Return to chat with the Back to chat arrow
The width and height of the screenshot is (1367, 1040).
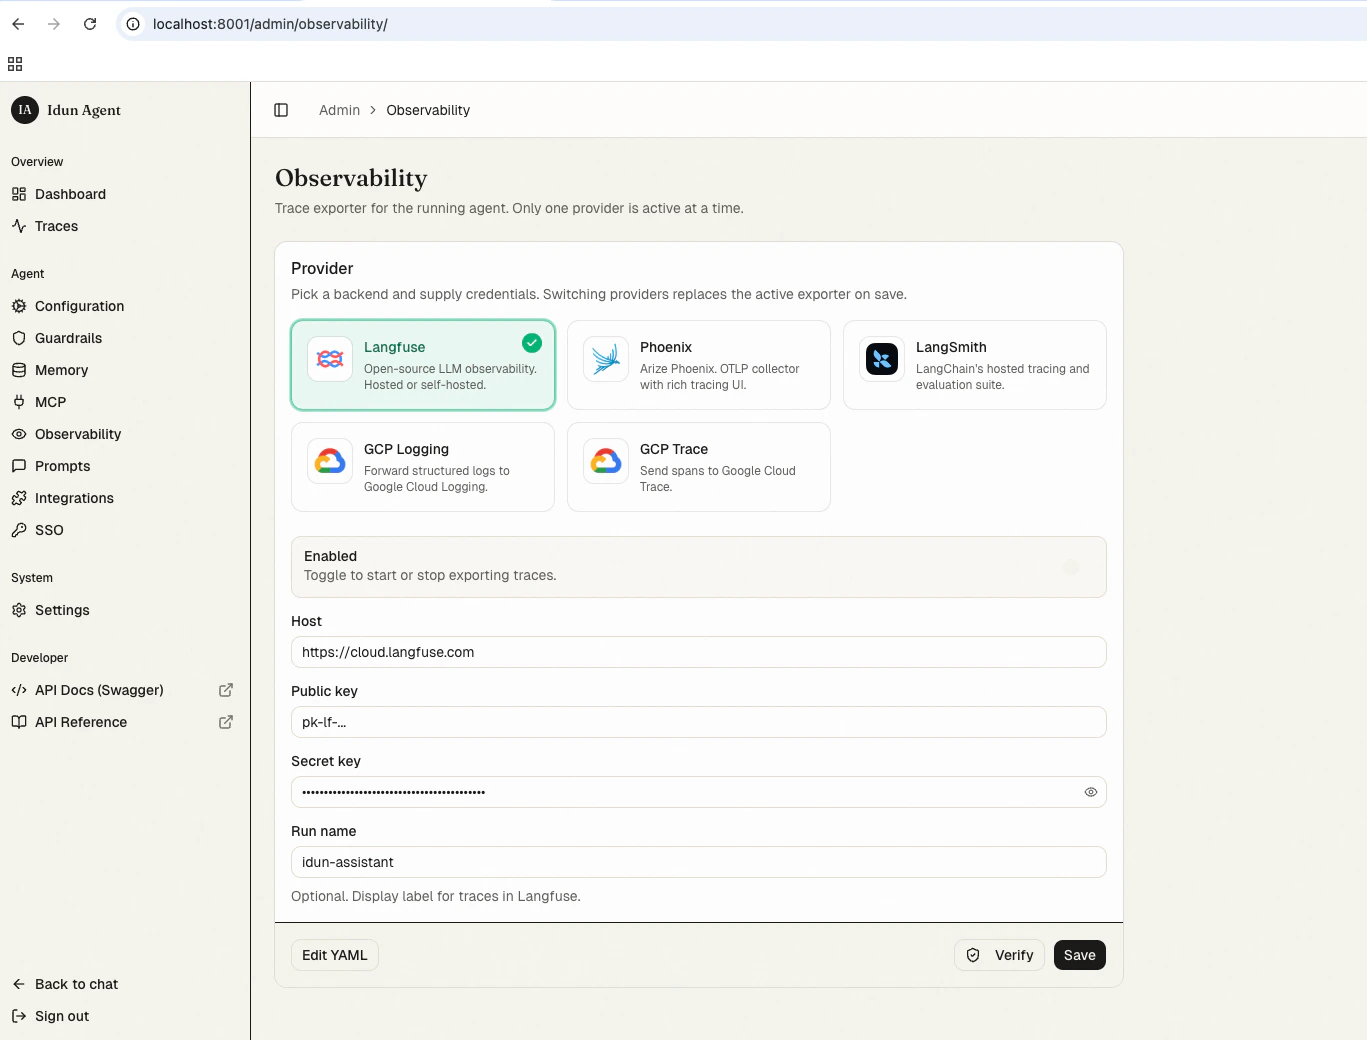[x=19, y=984]
